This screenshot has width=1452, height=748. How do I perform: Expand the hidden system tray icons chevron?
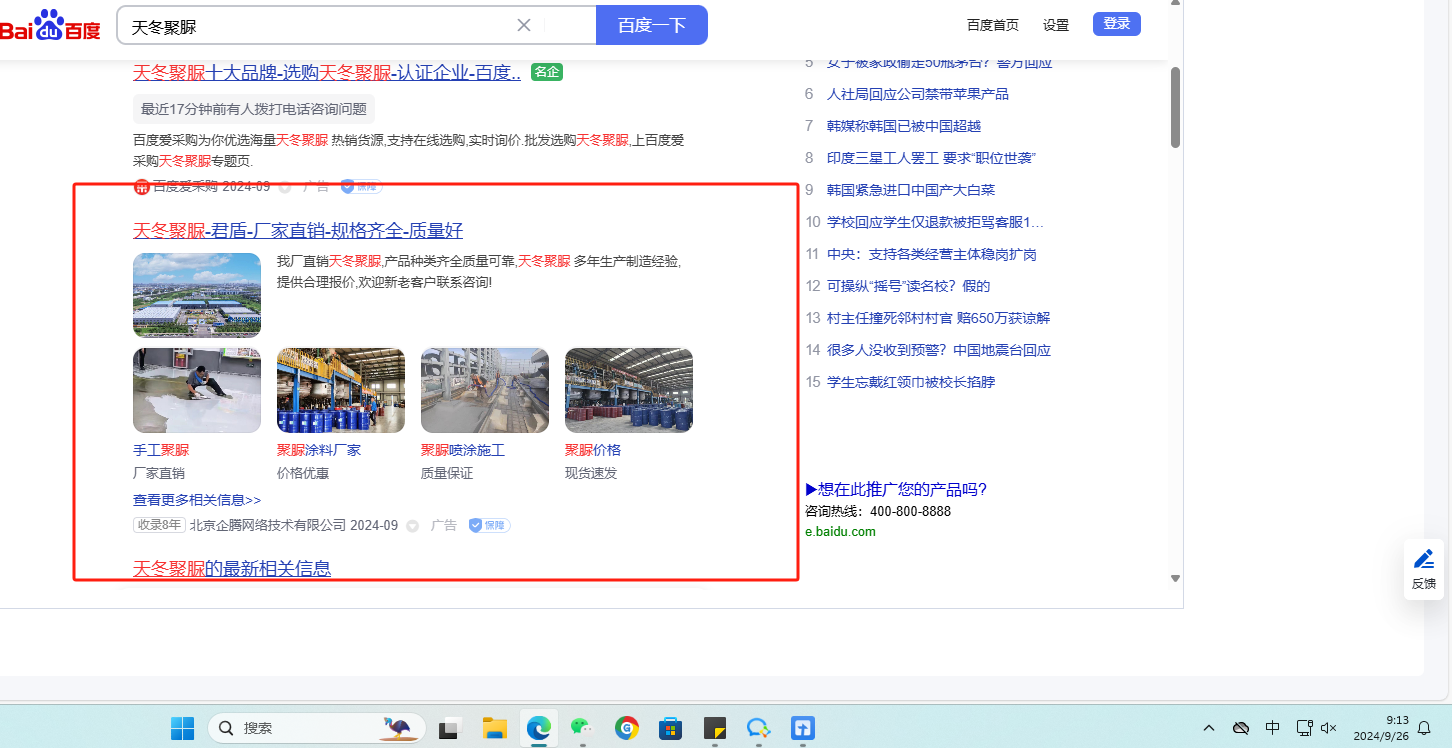(x=1209, y=727)
